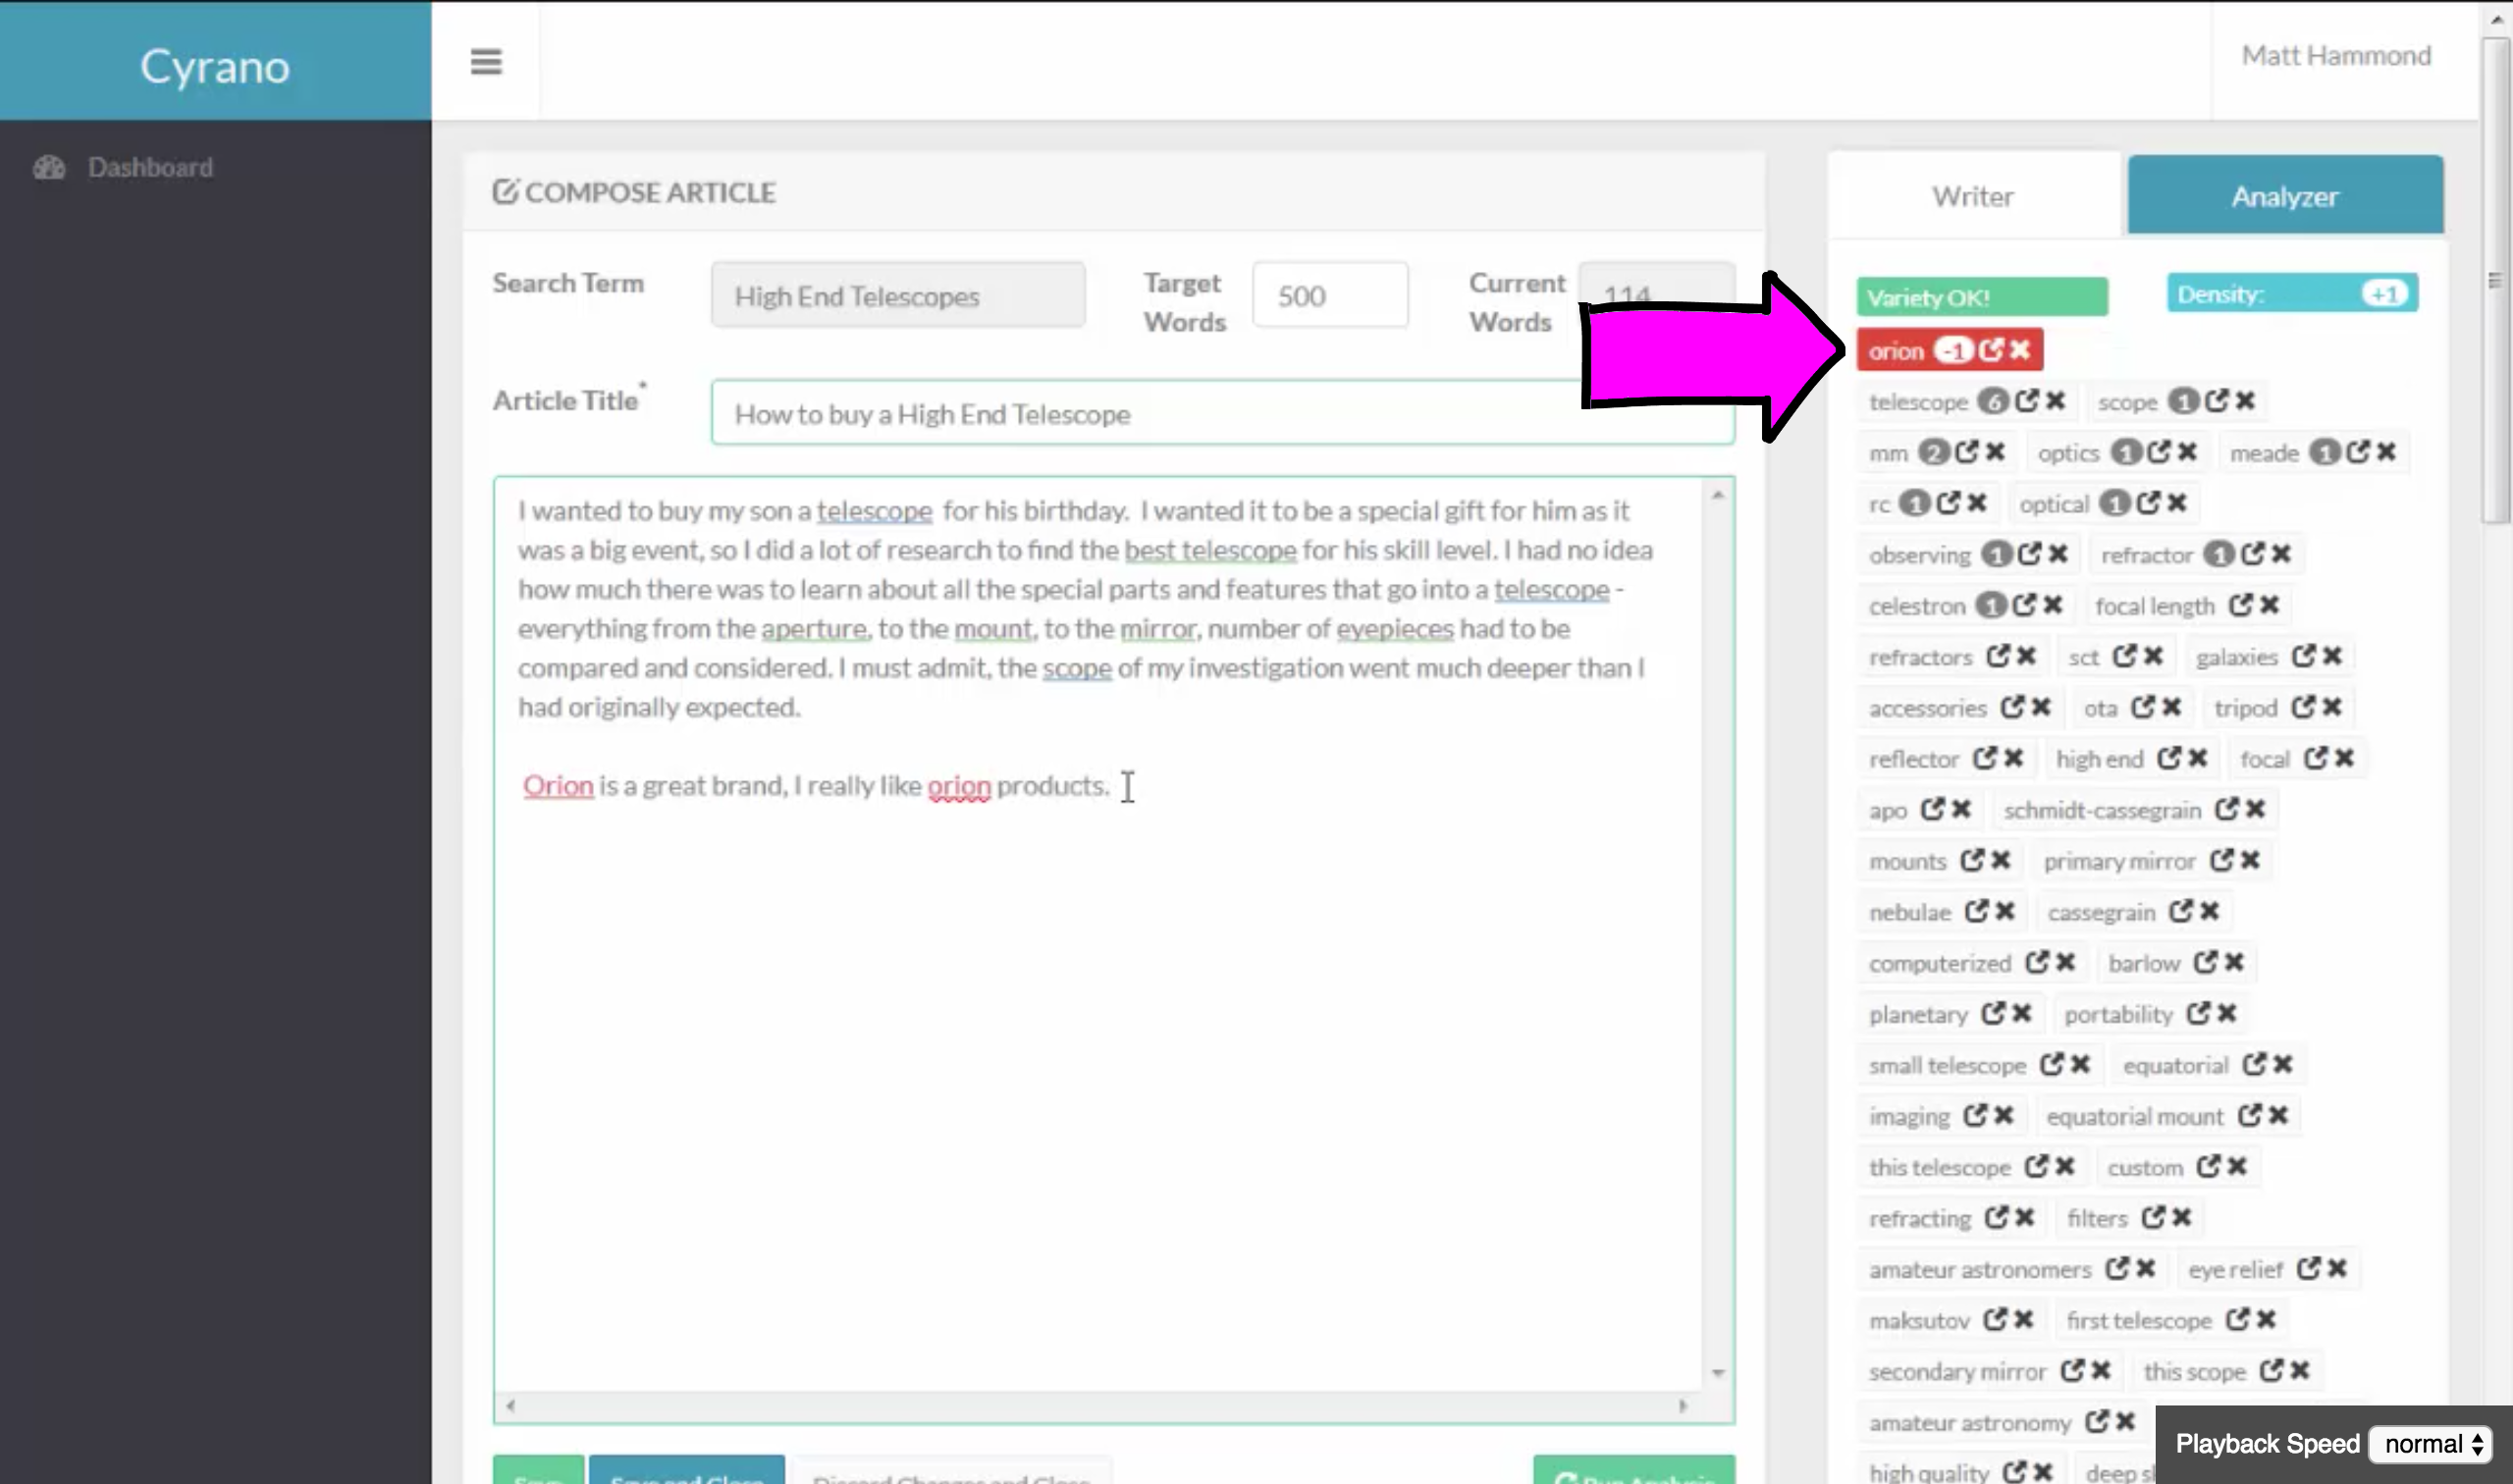Viewport: 2513px width, 1484px height.
Task: Open external link for focal length
Action: (x=2240, y=605)
